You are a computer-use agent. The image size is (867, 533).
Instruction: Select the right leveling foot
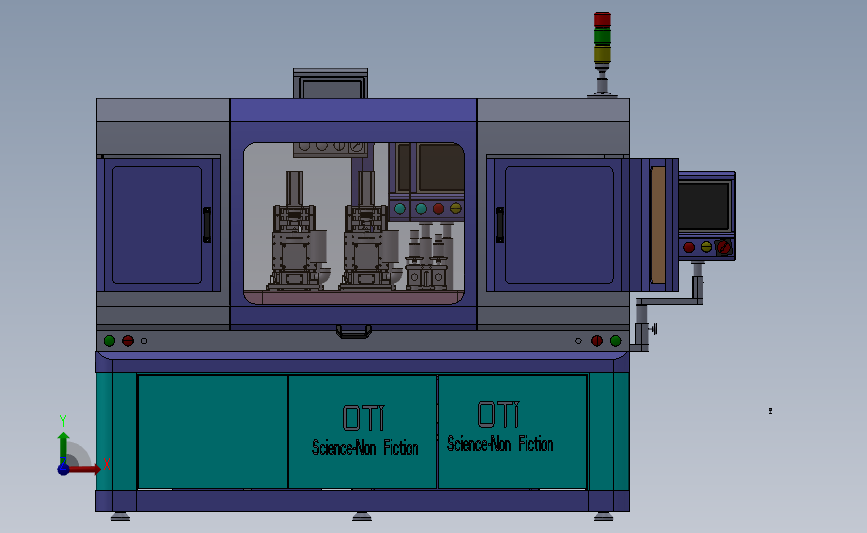[x=603, y=516]
